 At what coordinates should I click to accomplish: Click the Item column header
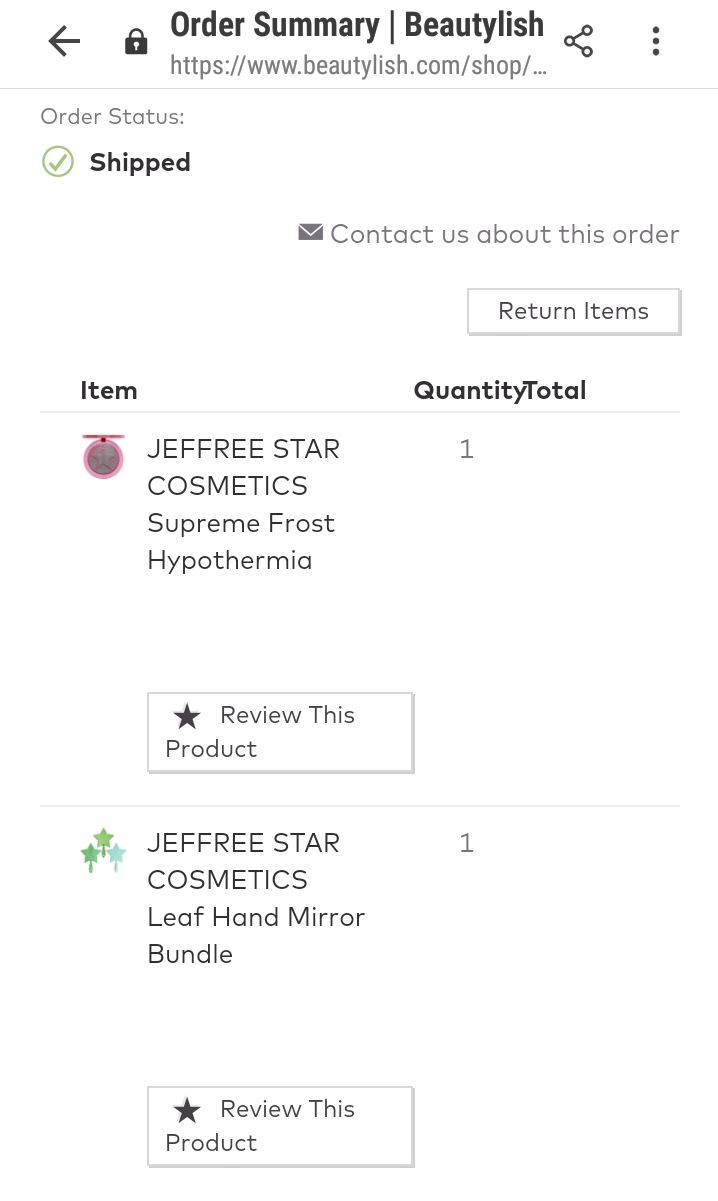[109, 390]
